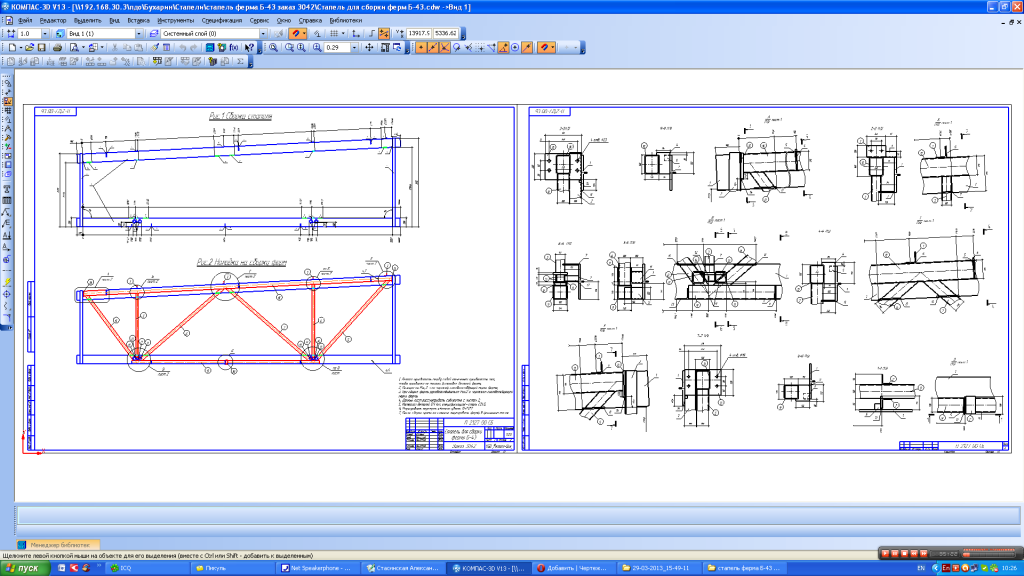Activate the context help arrow
The image size is (1024, 576).
click(249, 48)
